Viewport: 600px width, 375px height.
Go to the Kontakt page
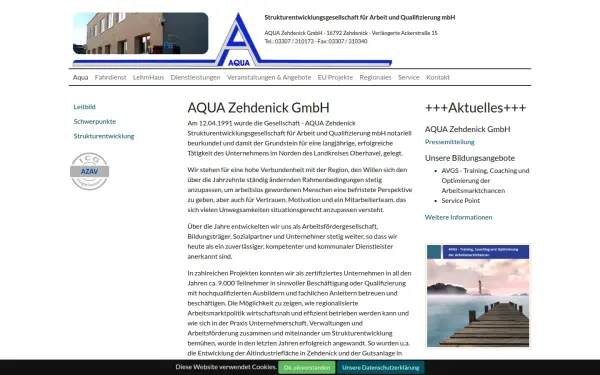point(438,77)
